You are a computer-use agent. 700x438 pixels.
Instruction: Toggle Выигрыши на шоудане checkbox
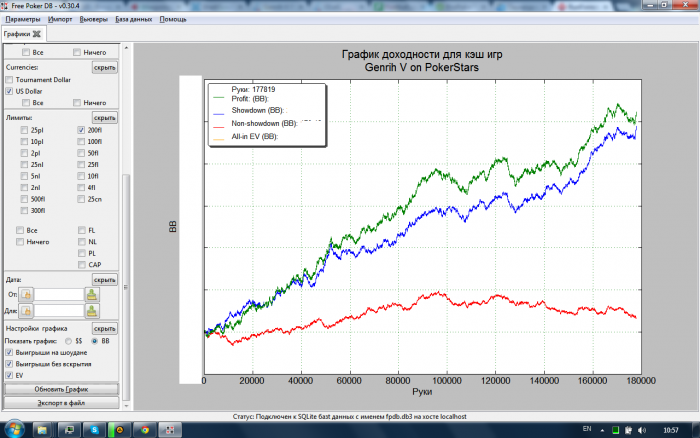9,352
